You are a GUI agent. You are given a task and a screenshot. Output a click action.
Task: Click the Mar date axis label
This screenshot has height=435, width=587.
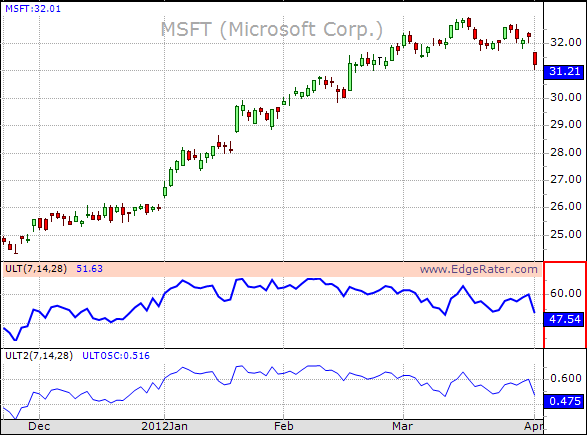[402, 426]
